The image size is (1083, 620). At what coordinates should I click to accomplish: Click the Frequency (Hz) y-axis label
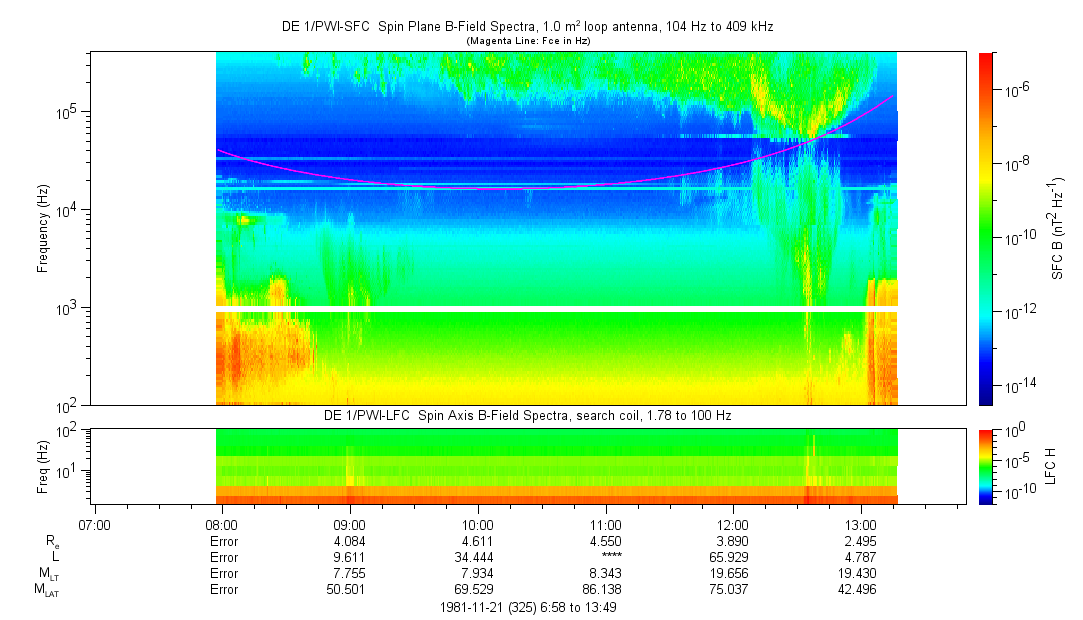[x=43, y=228]
